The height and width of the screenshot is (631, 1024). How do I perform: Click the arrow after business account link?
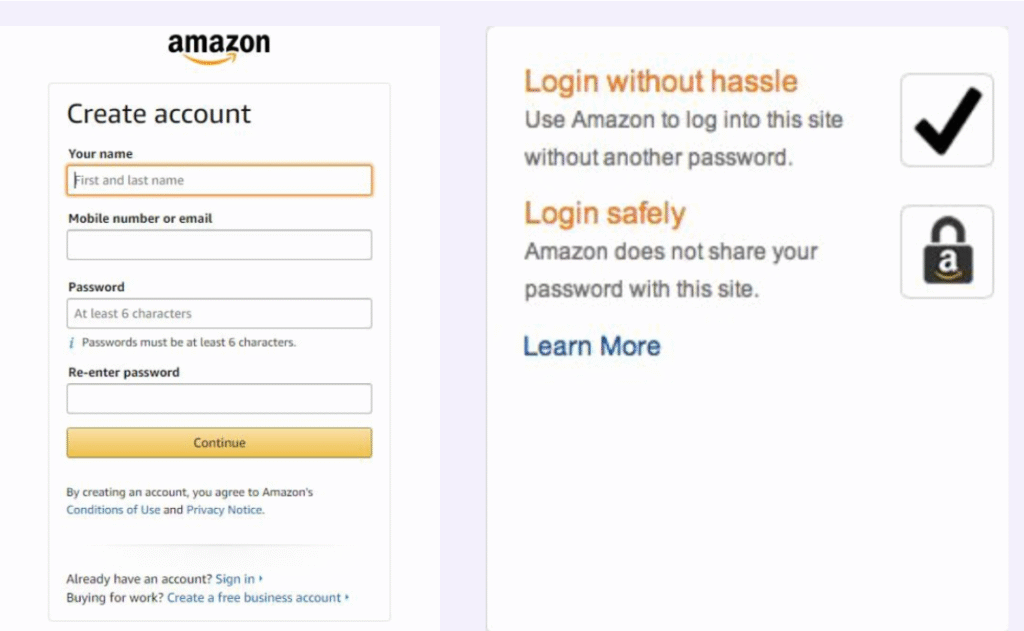pos(347,598)
